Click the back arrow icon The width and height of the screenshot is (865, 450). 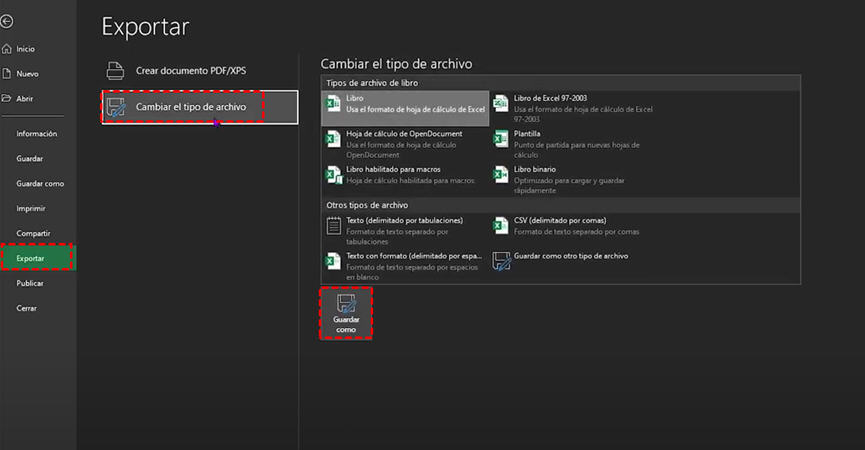pos(6,22)
